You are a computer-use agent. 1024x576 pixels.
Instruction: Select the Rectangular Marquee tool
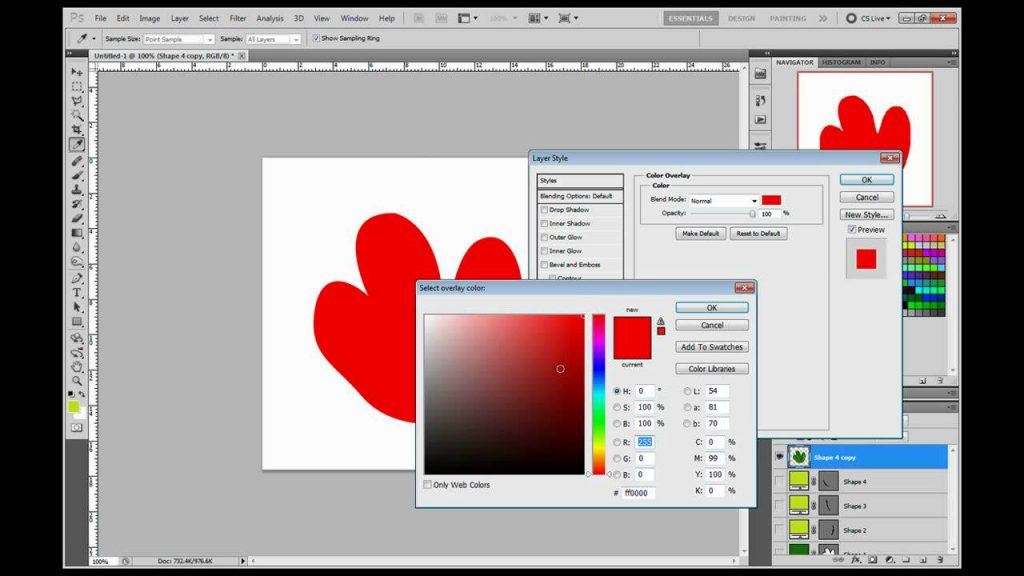[x=77, y=86]
